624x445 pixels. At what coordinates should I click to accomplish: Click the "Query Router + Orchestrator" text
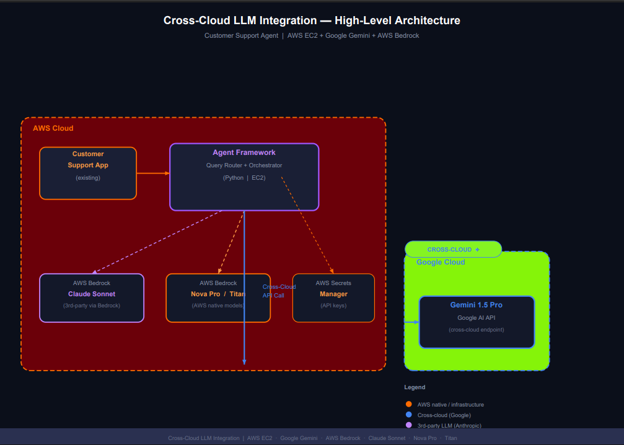click(244, 165)
